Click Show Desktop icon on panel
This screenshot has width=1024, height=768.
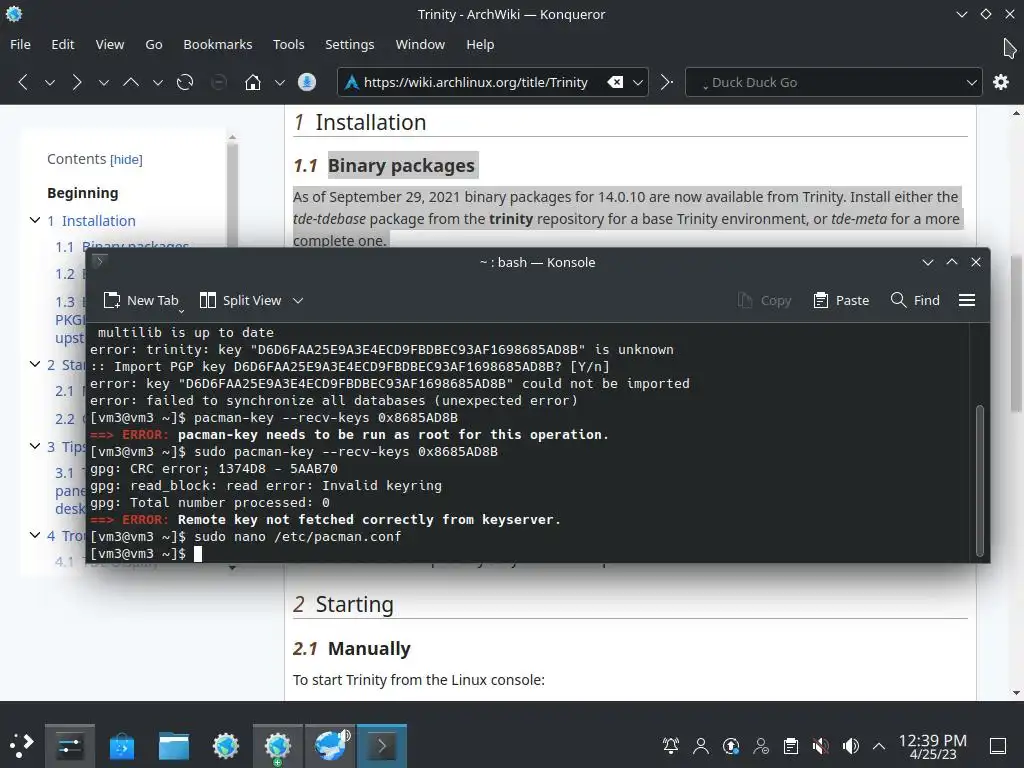pos(998,746)
